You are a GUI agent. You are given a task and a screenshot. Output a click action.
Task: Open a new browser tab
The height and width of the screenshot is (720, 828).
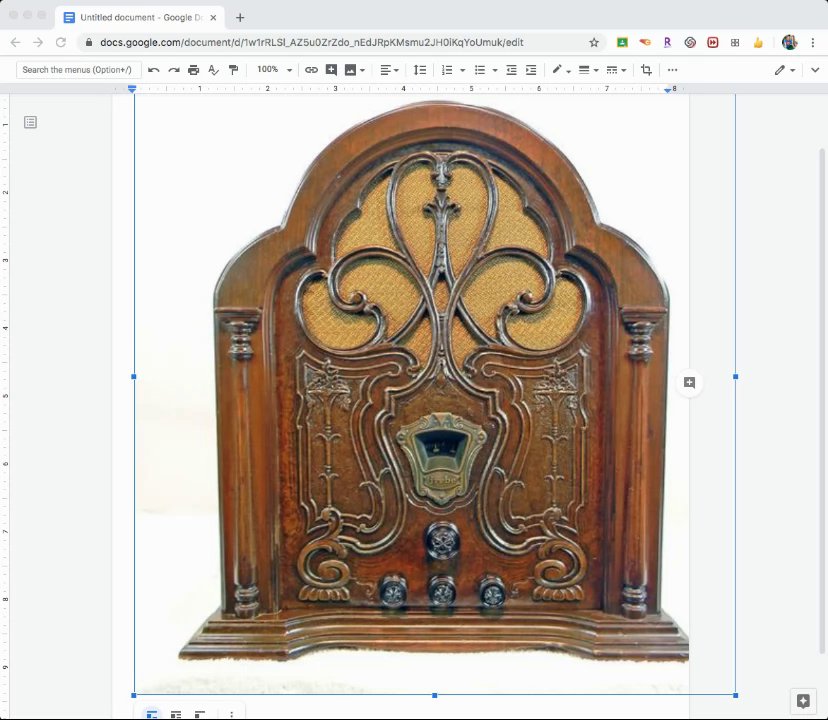point(240,17)
